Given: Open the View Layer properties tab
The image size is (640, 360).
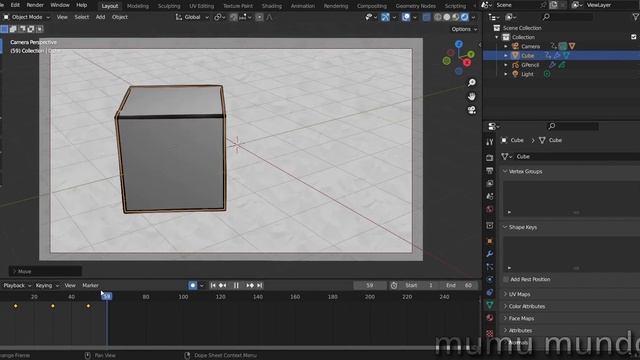Looking at the screenshot, I should coord(490,184).
